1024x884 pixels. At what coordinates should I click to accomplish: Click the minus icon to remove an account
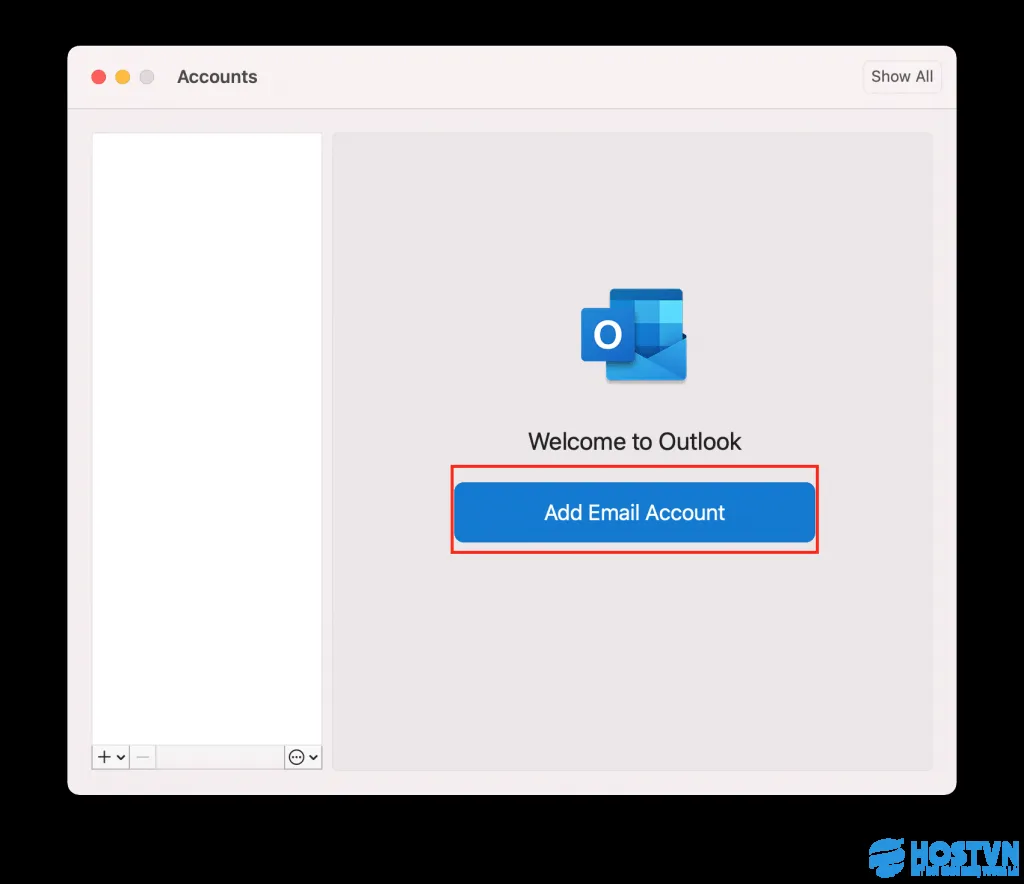point(143,757)
